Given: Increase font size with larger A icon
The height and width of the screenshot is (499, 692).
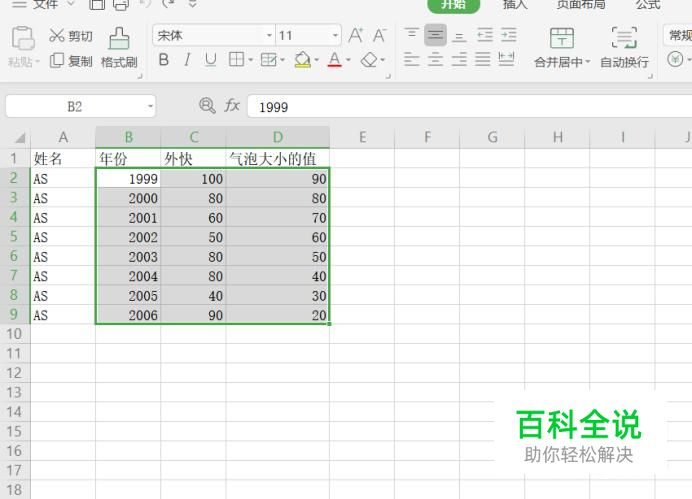Looking at the screenshot, I should [x=356, y=35].
